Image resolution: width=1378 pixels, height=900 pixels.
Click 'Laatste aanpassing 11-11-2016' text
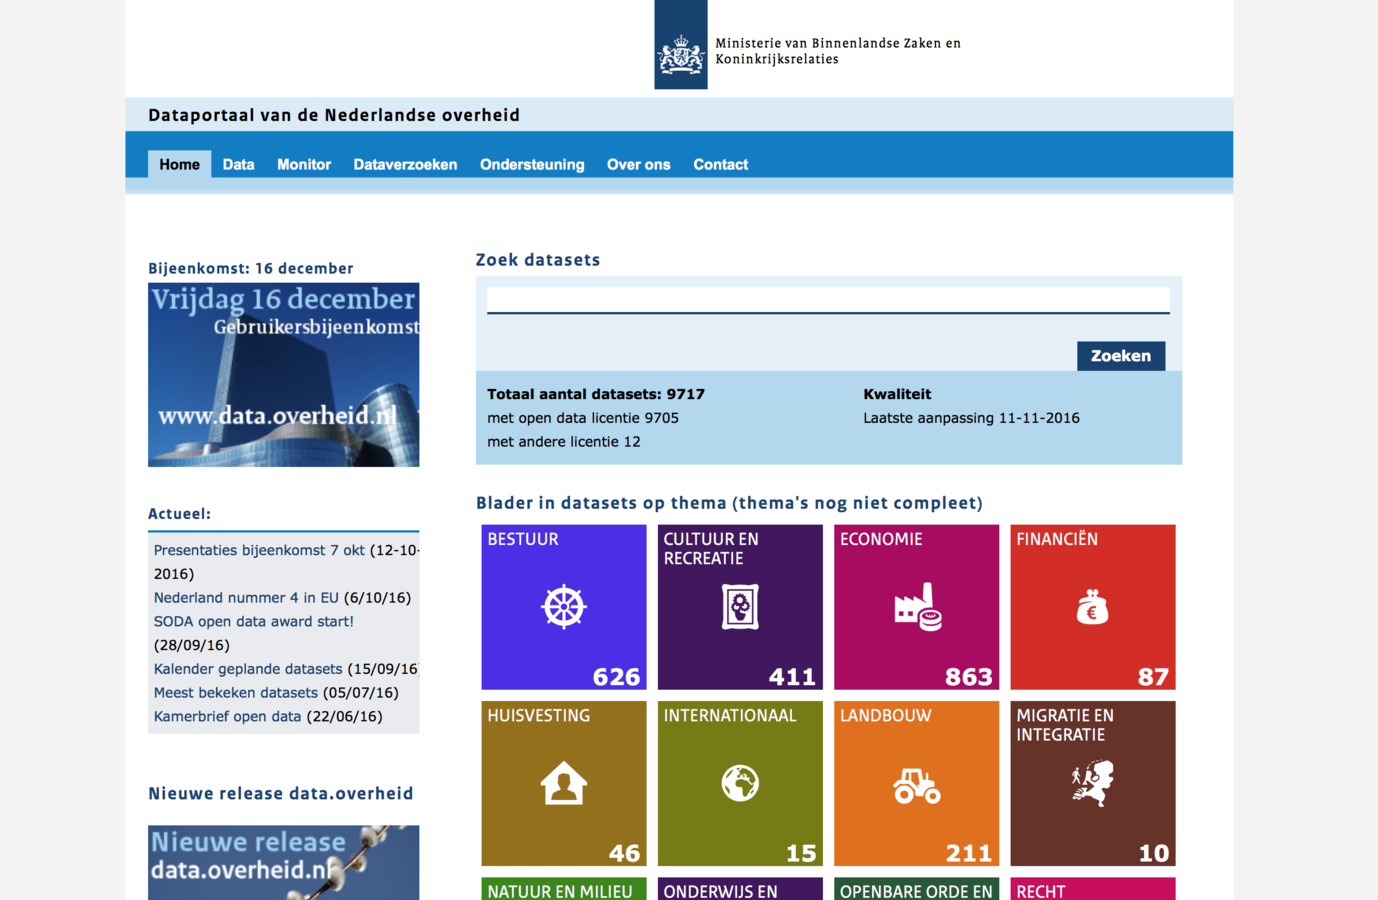(x=971, y=418)
